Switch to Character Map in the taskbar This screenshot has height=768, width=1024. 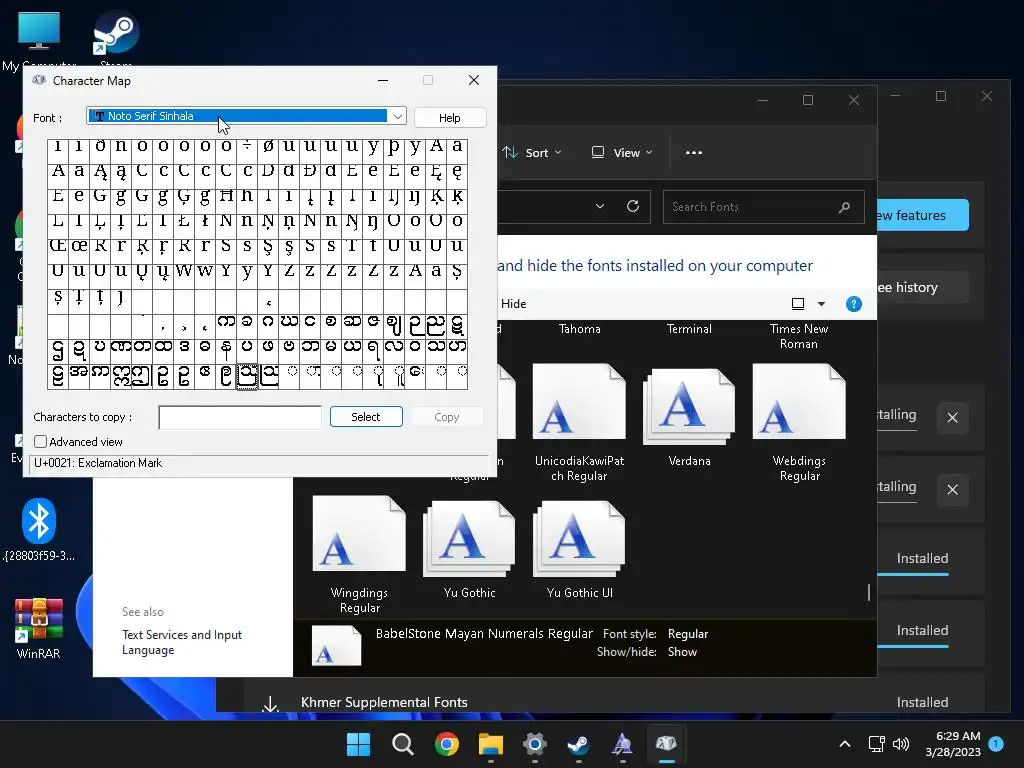665,744
